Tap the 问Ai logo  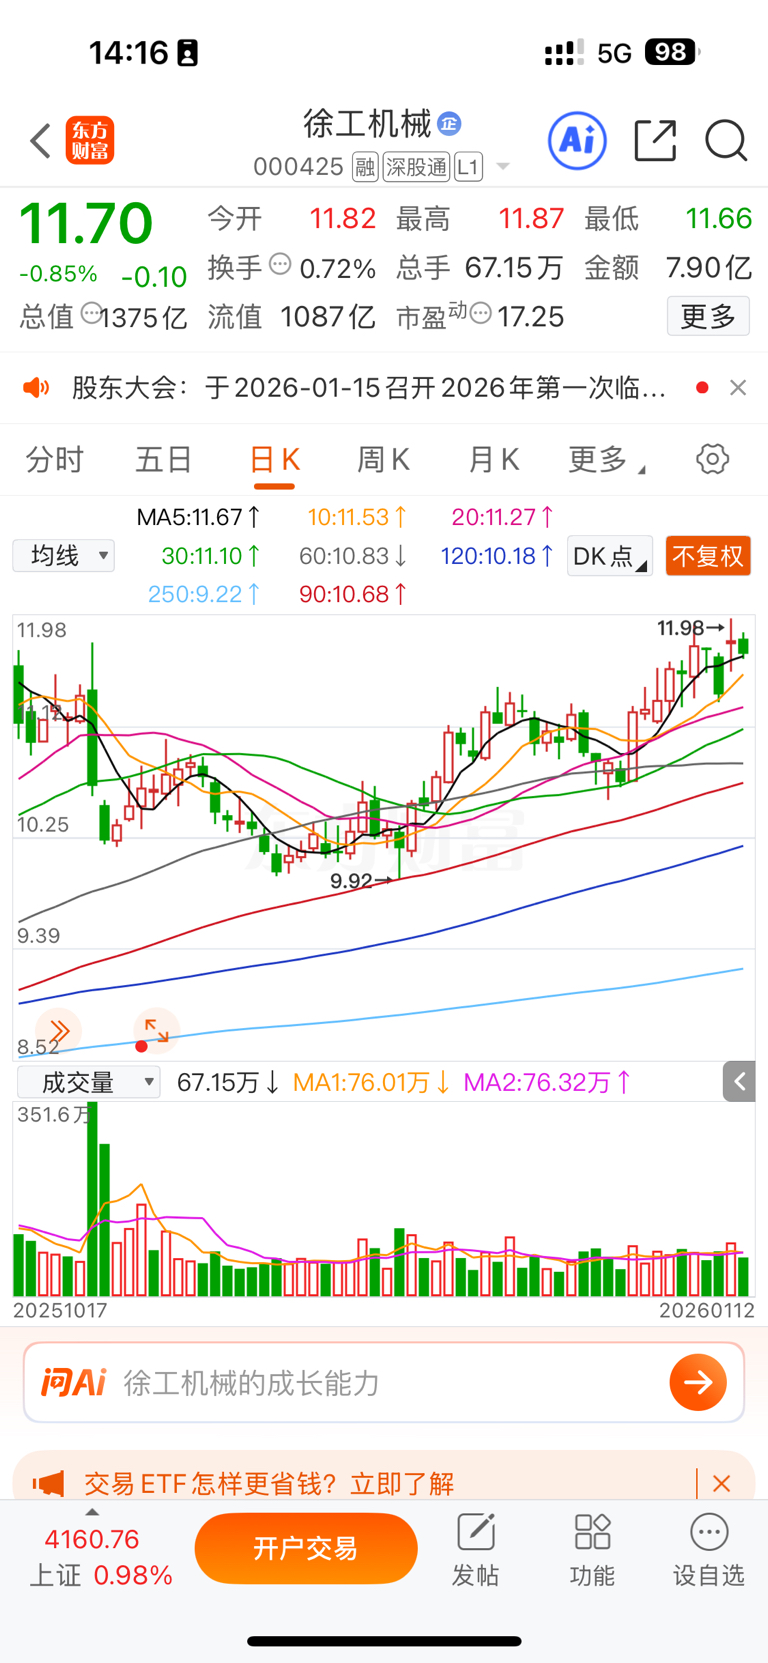(x=73, y=1383)
